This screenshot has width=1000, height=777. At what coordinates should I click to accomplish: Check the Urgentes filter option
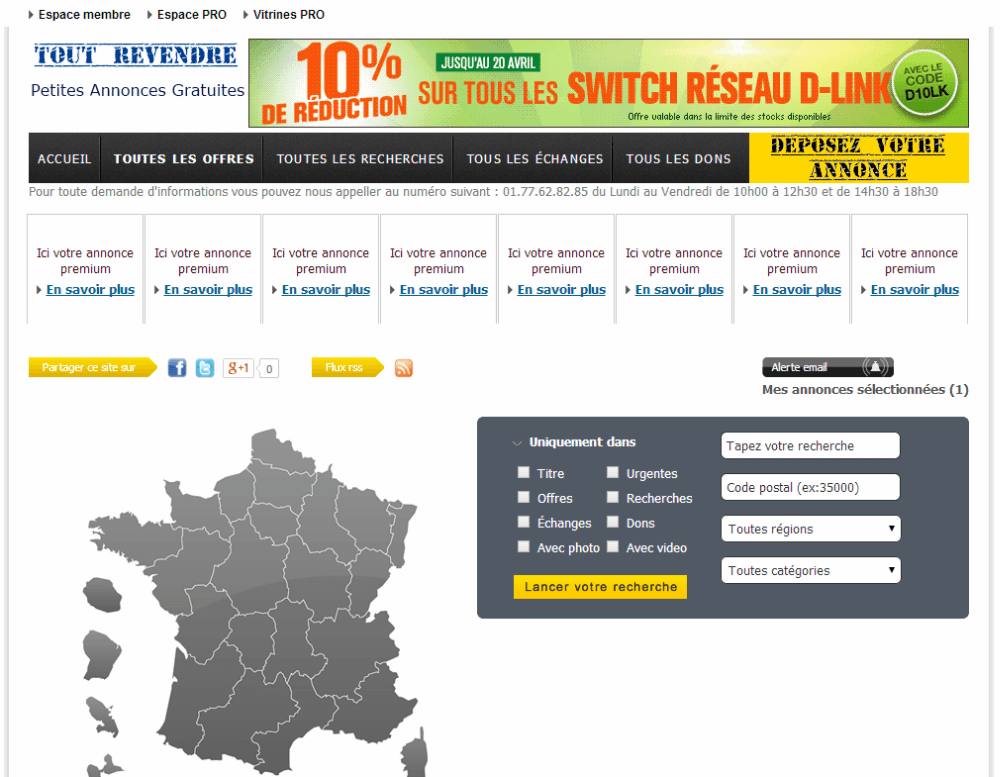(x=613, y=472)
